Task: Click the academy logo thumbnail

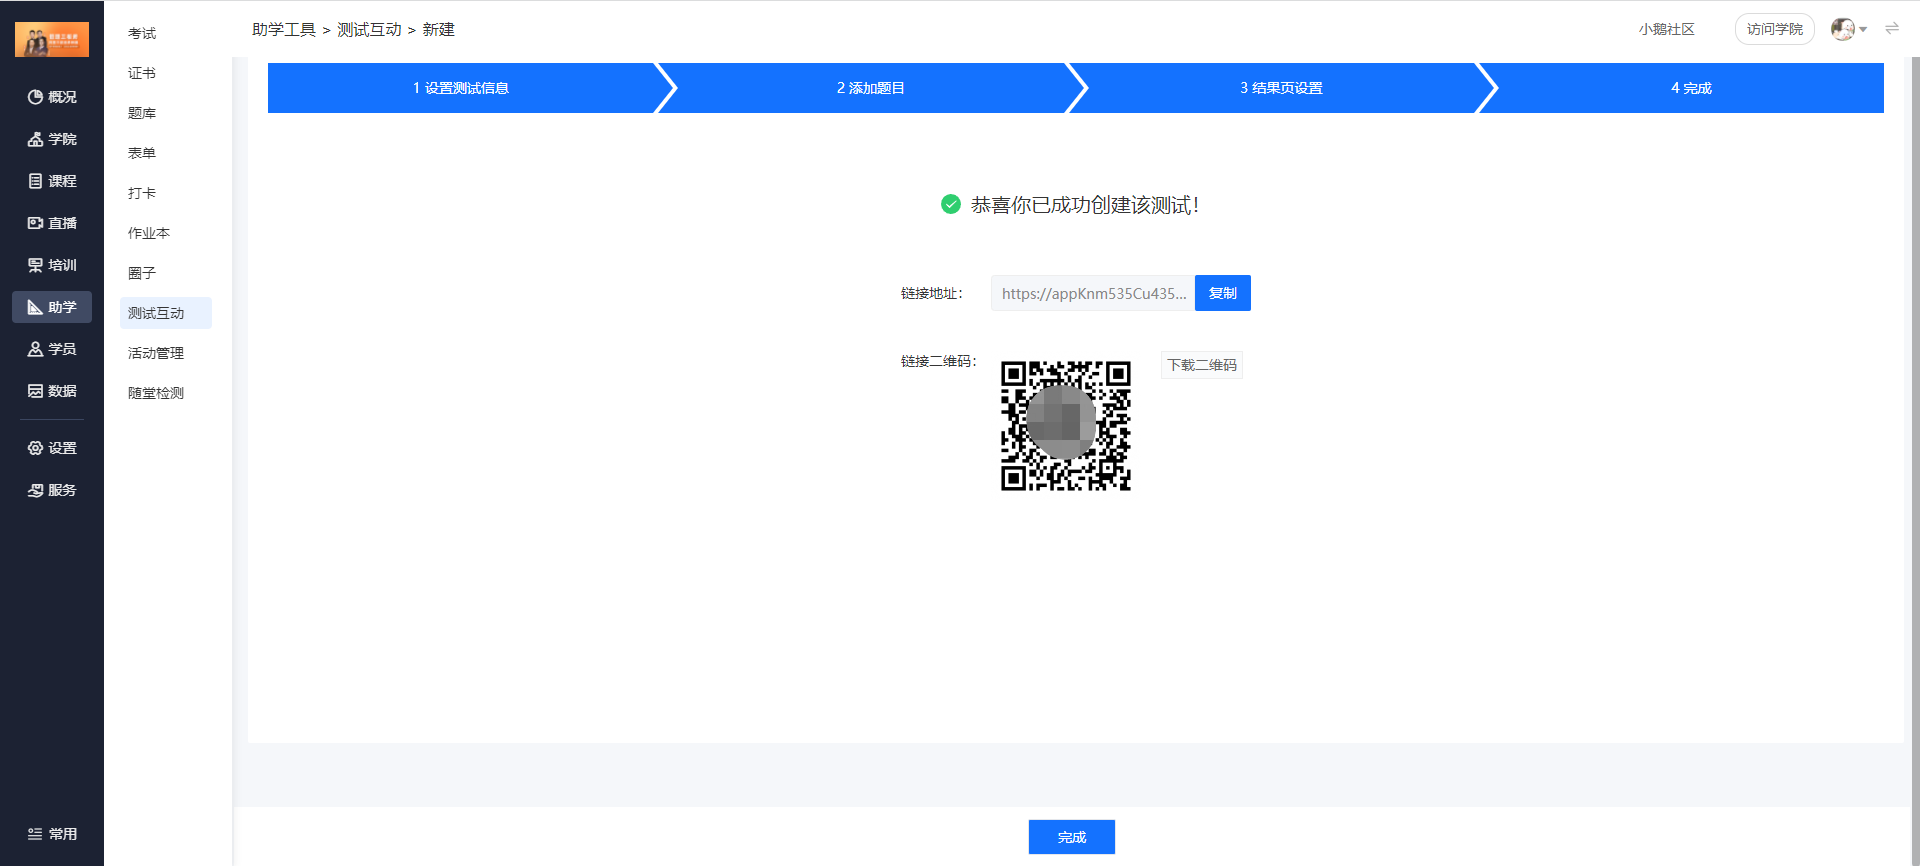Action: [52, 40]
